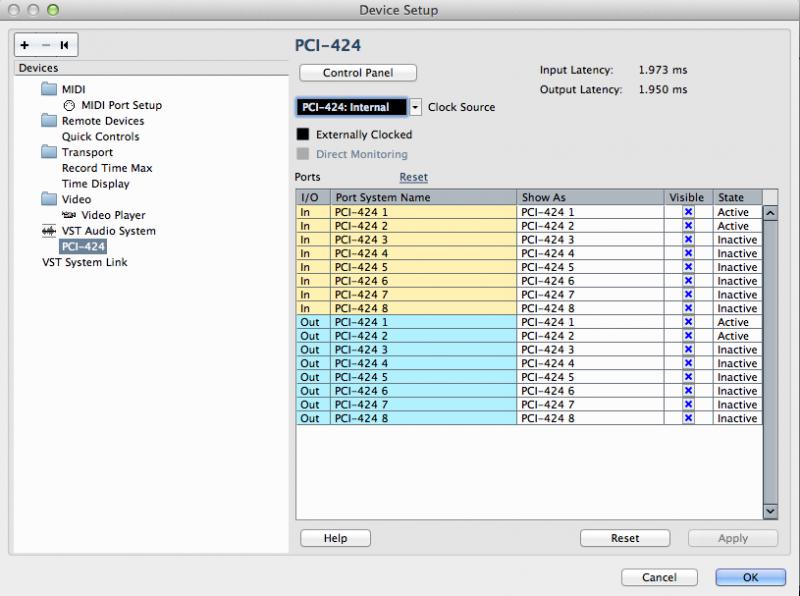
Task: Click Show As cell for In PCI-424 2
Action: tap(590, 226)
